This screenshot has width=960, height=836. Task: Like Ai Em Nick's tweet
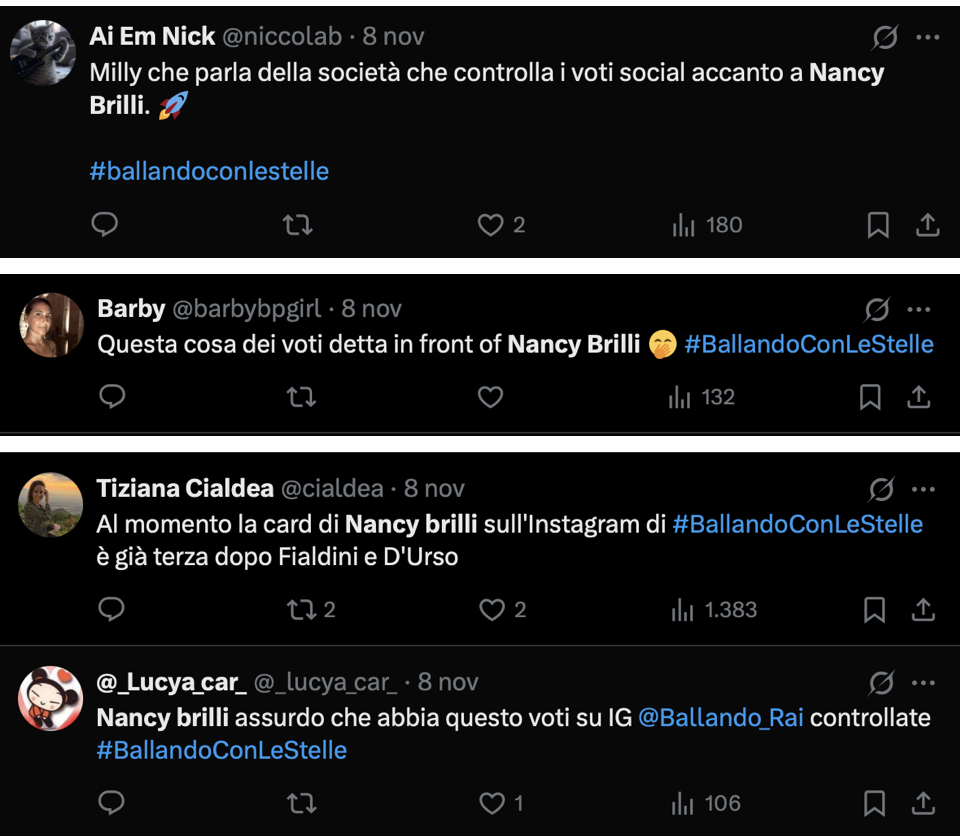[490, 225]
